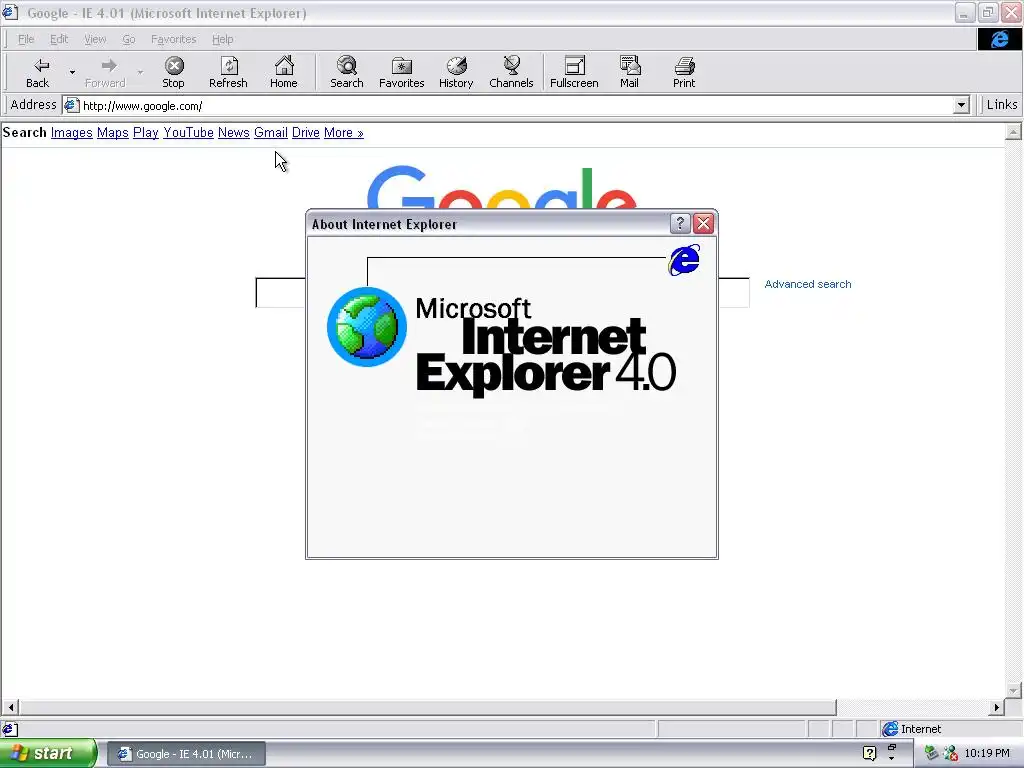Follow the Play link

146,133
